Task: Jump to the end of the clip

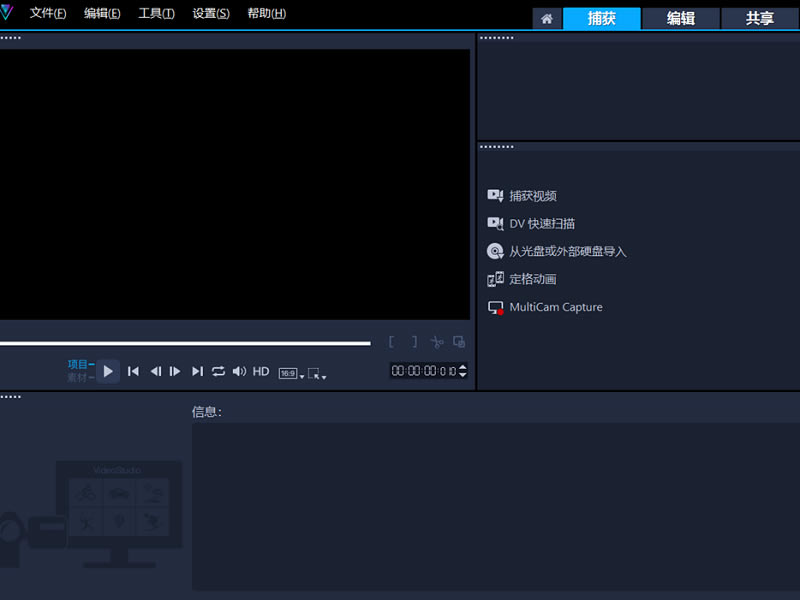Action: click(x=197, y=371)
